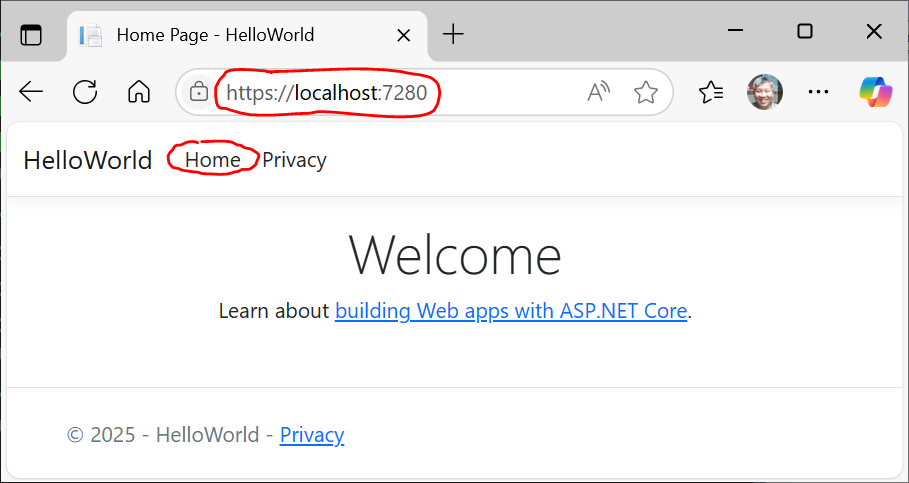Open building Web apps with ASP.NET Core link
The width and height of the screenshot is (909, 483).
click(511, 311)
